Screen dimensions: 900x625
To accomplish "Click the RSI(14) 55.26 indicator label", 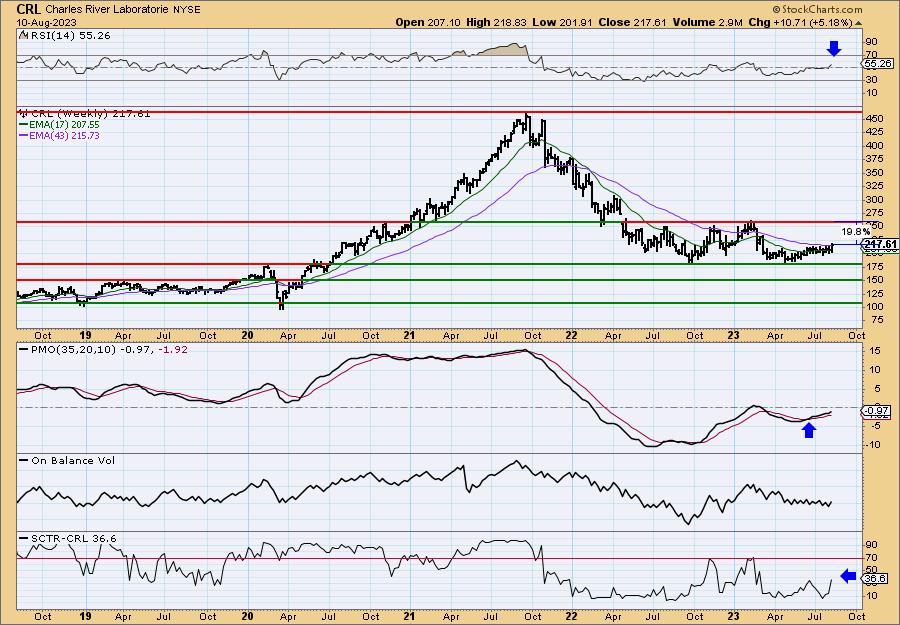I will click(x=69, y=35).
